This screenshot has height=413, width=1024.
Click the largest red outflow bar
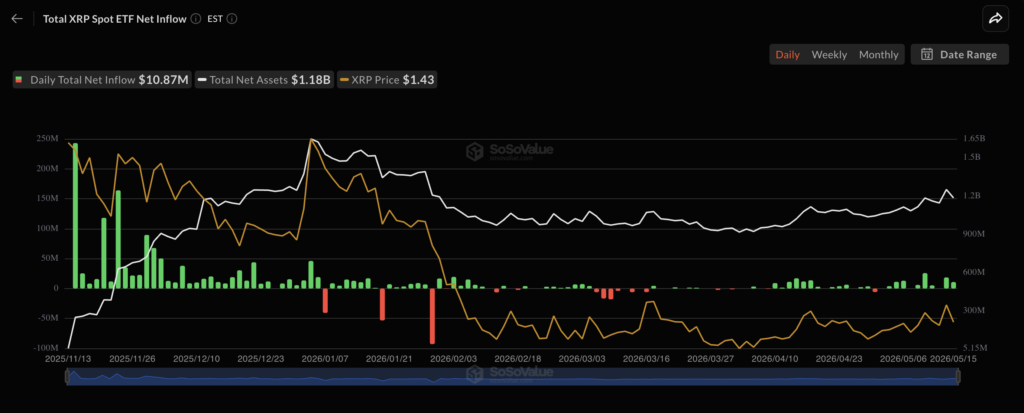click(432, 316)
